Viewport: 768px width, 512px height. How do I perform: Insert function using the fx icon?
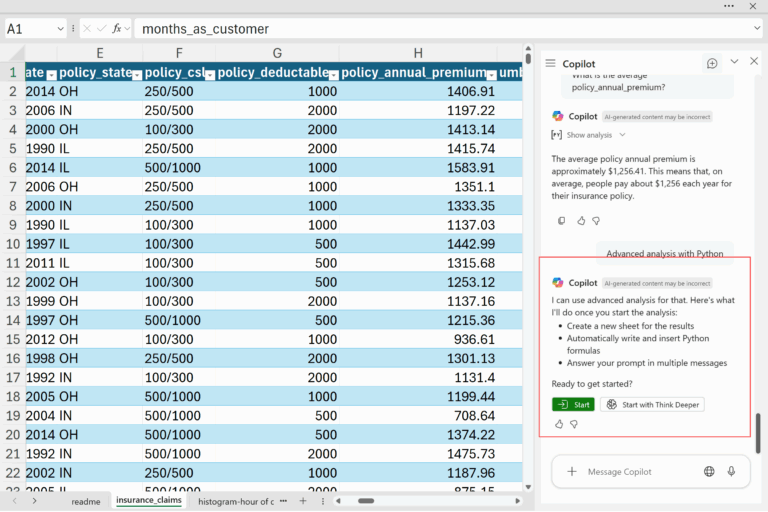(117, 29)
